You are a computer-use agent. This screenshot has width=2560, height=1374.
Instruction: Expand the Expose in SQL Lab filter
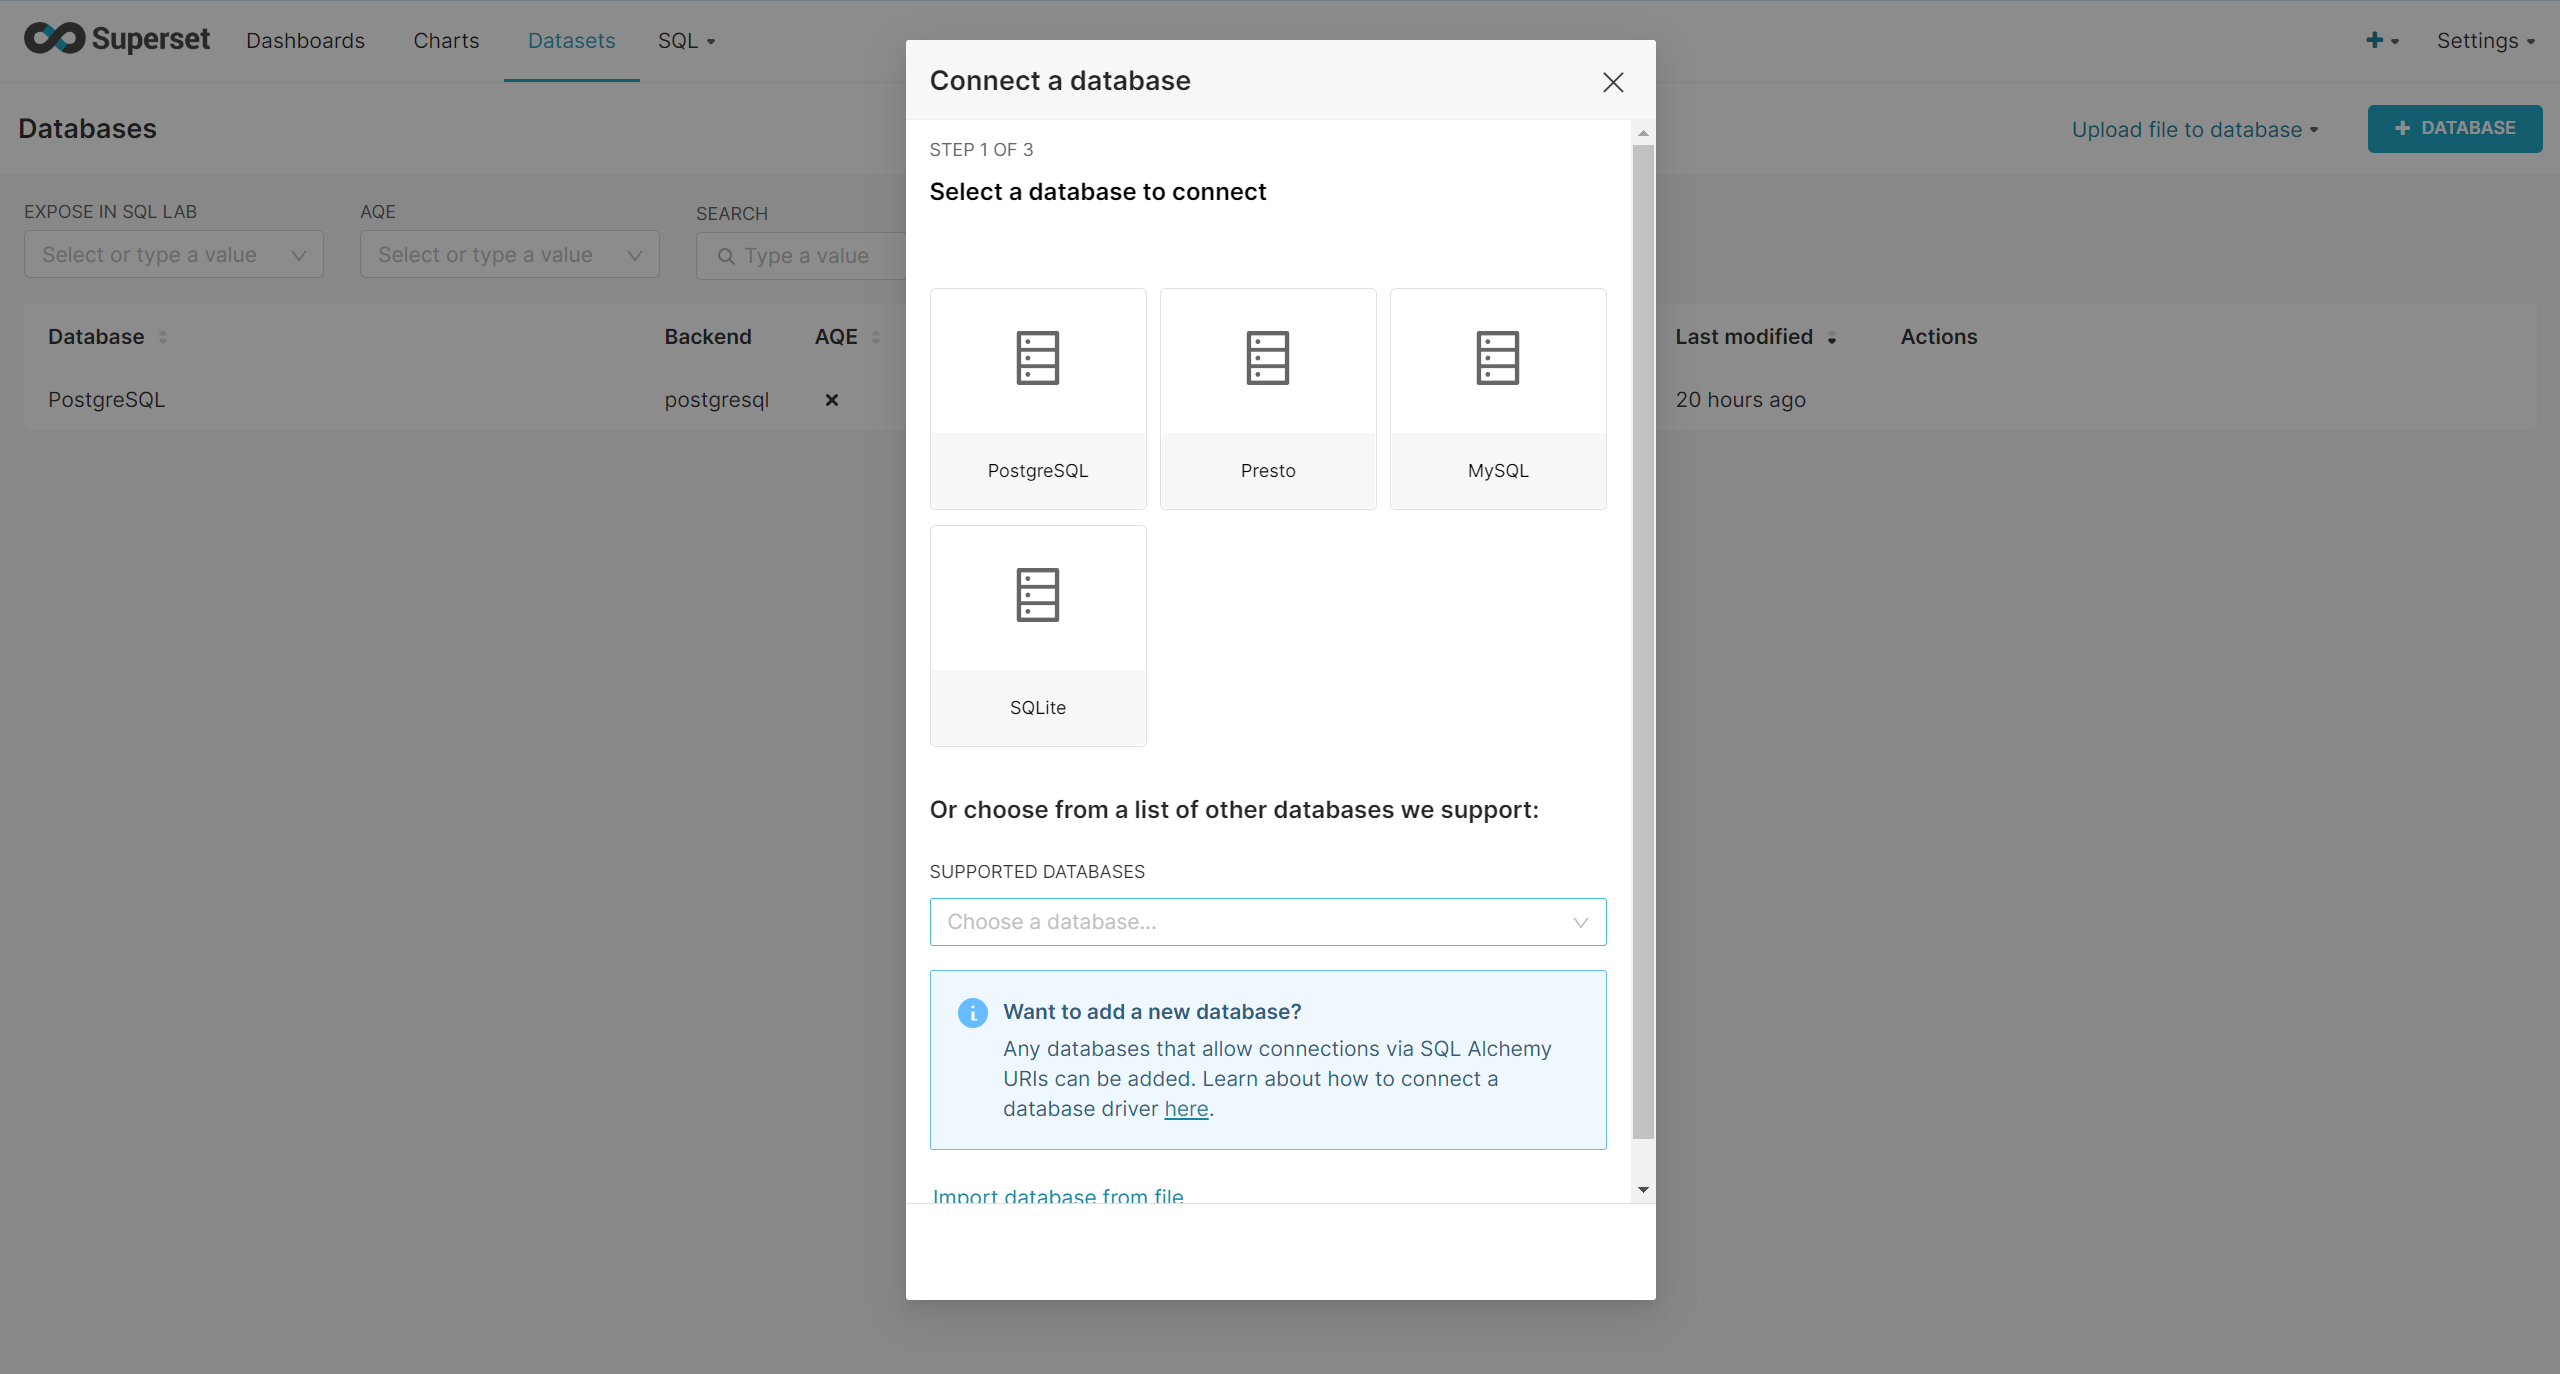coord(173,255)
